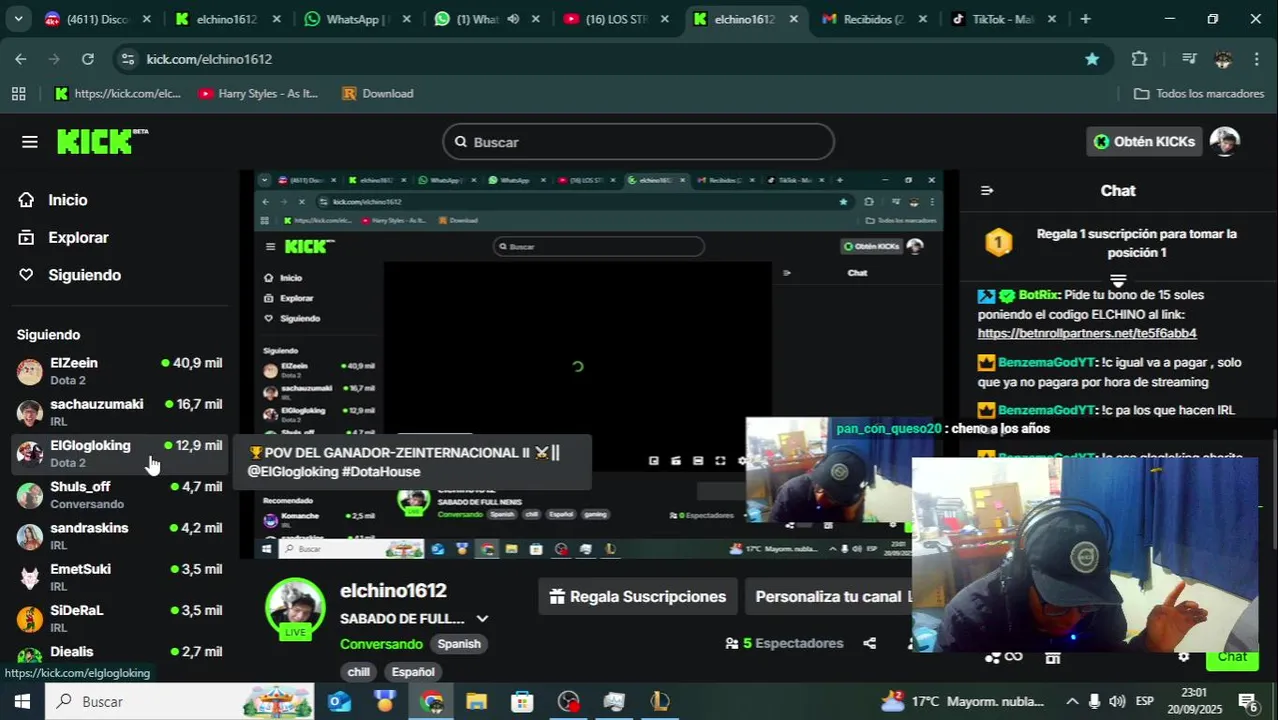Switch to the TikTok tab
Screen dimensions: 1278x720
(1004, 19)
